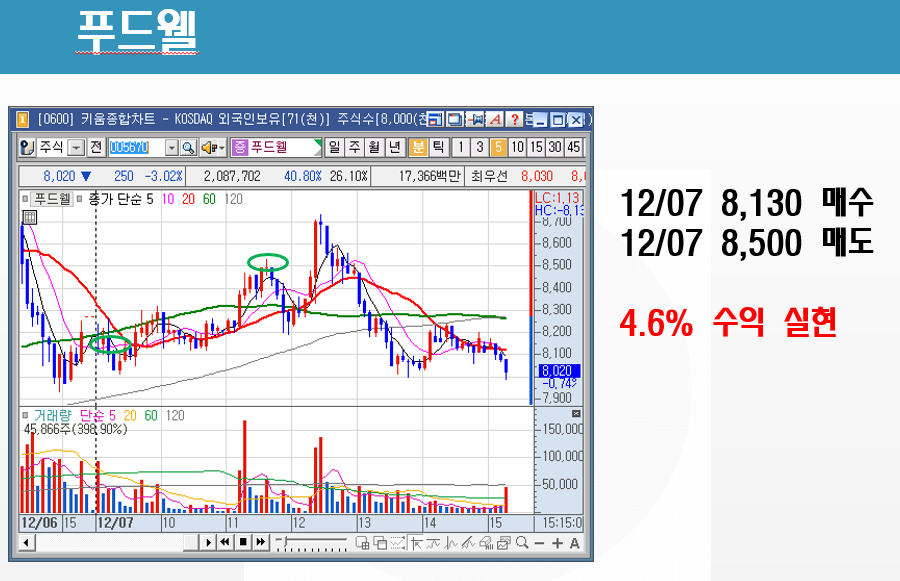
Task: Click the dashed chart indicator icon
Action: [398, 543]
